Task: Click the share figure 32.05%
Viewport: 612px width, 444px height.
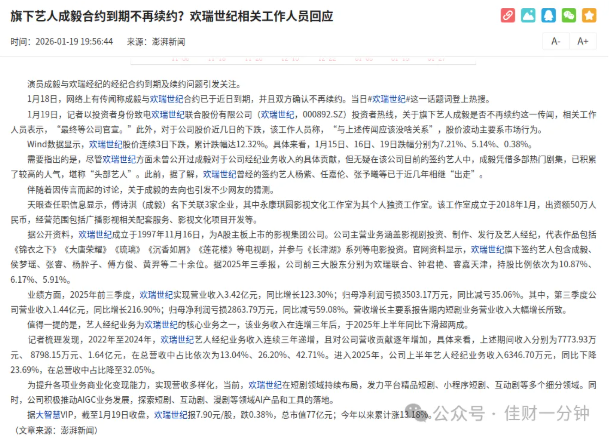Action: pyautogui.click(x=138, y=370)
